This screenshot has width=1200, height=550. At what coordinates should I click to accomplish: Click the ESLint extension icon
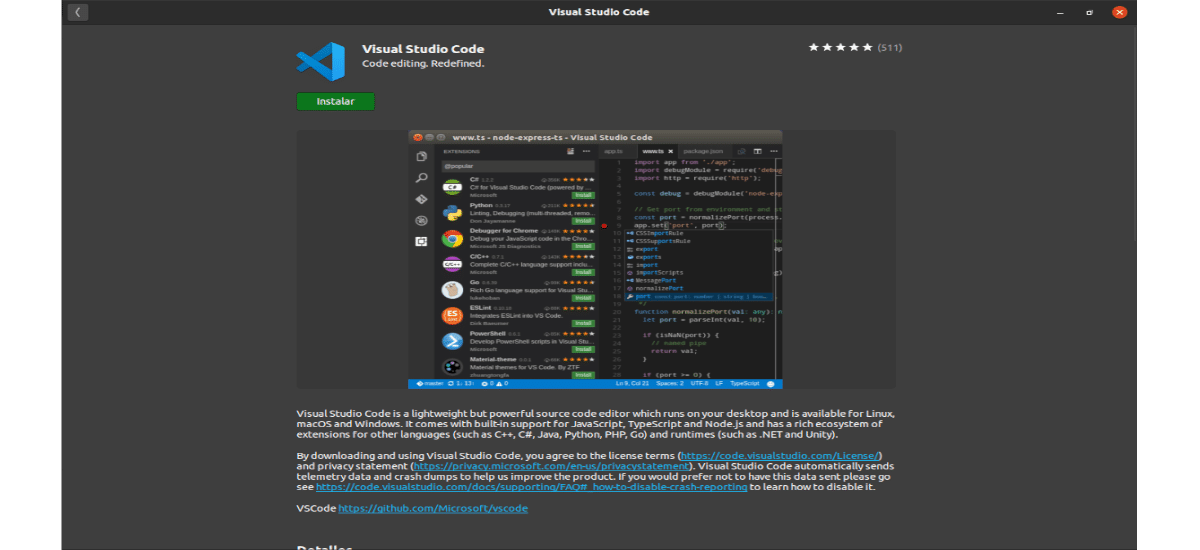(452, 316)
